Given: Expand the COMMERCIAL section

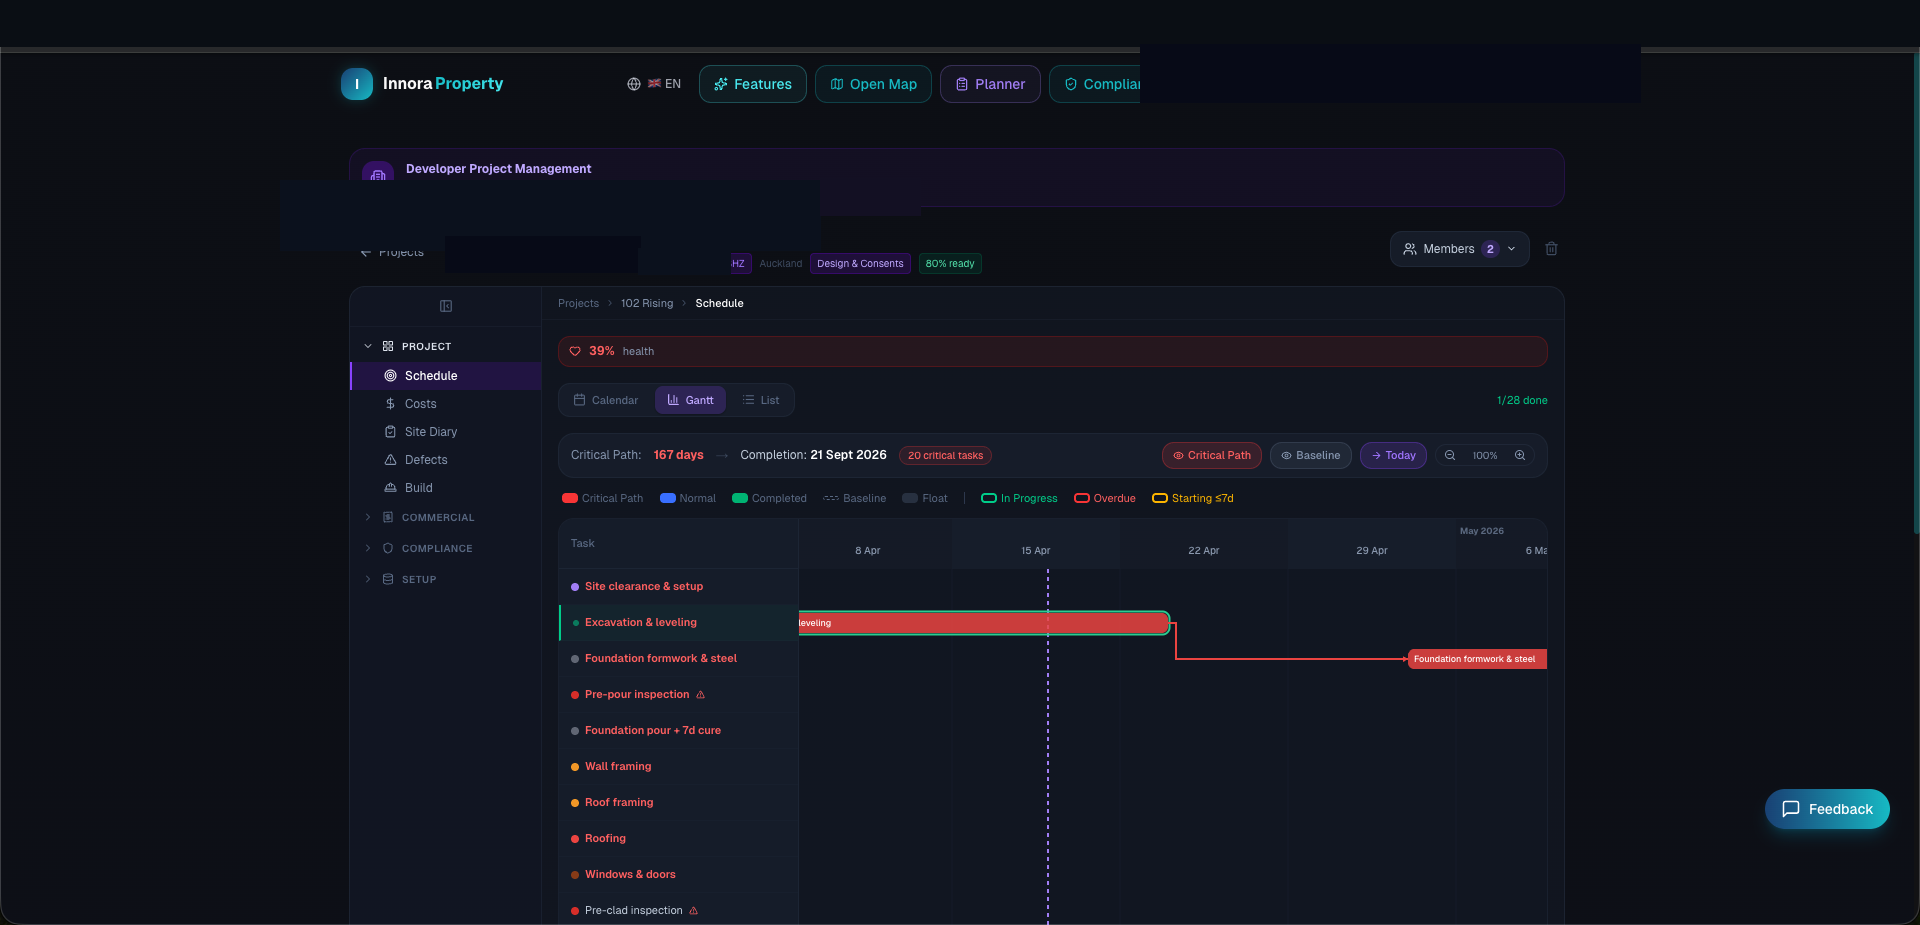Looking at the screenshot, I should [x=446, y=517].
